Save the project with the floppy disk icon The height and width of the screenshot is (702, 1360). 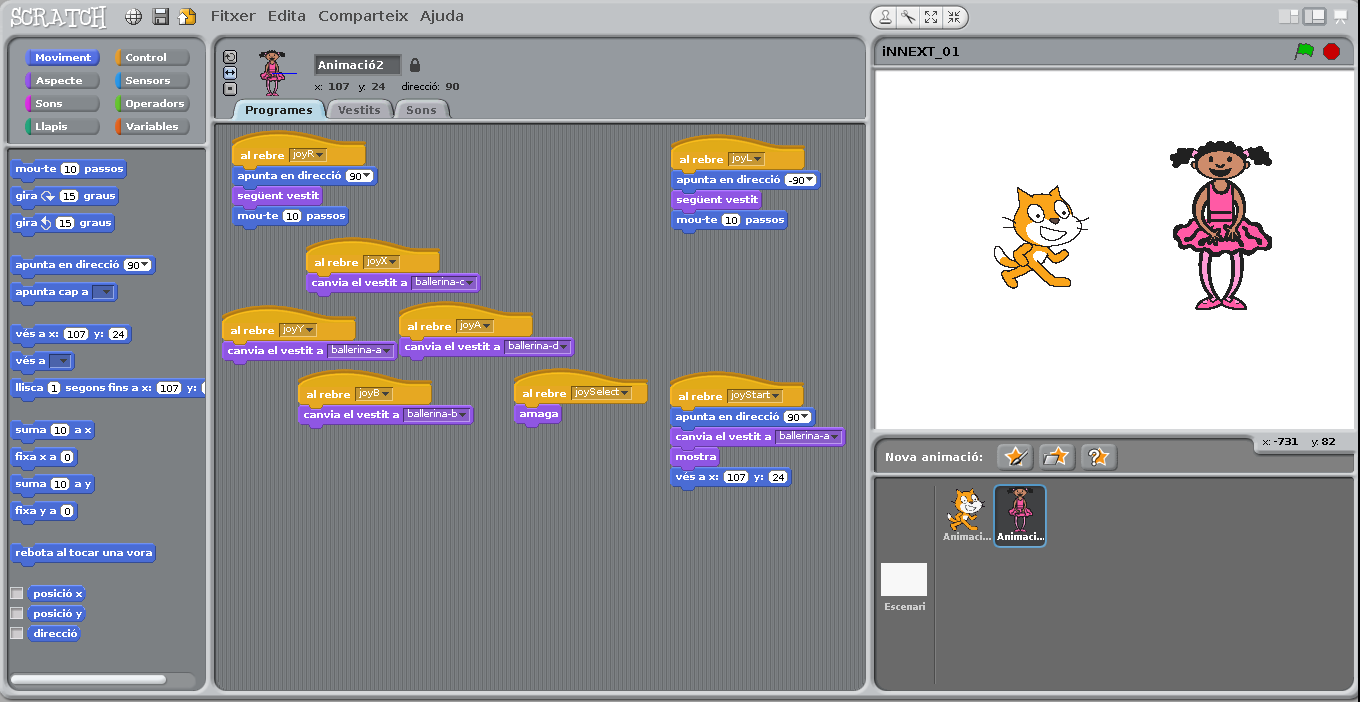click(x=160, y=17)
